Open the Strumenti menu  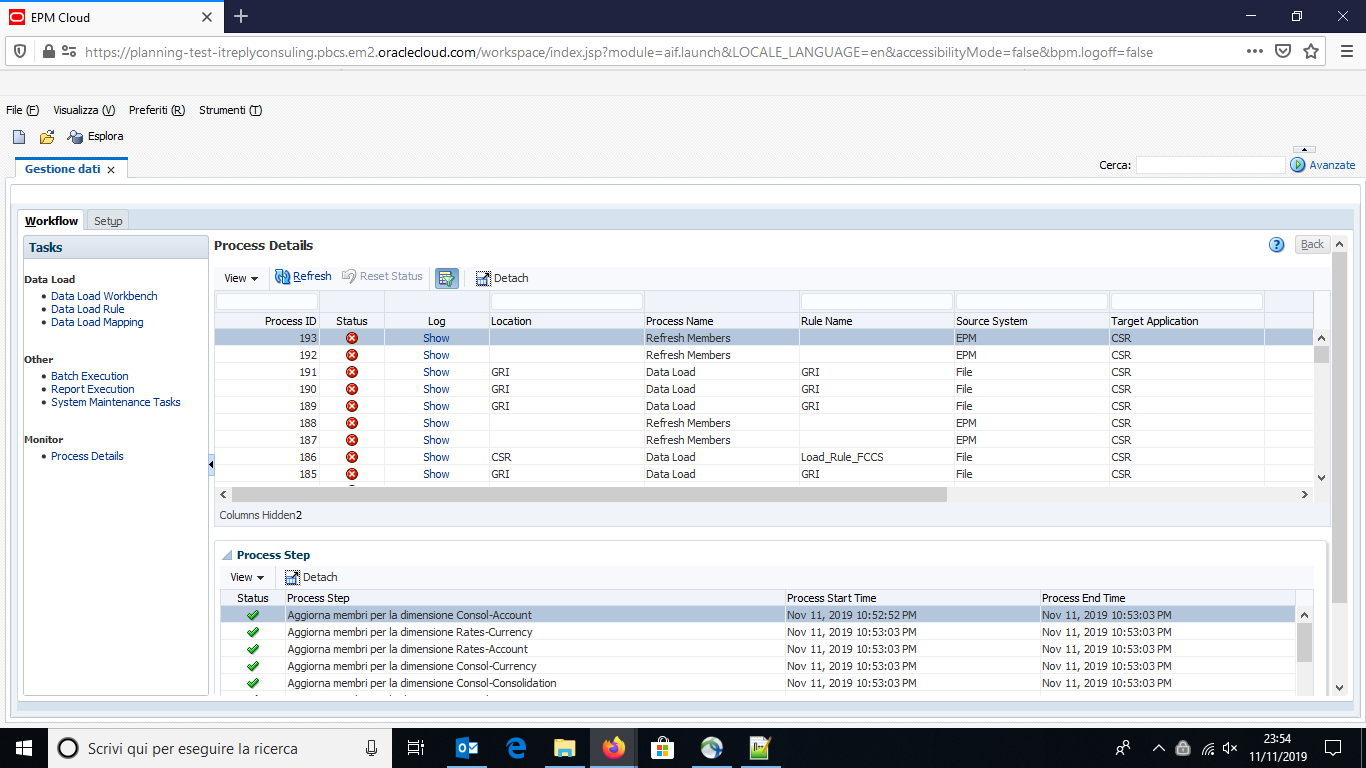point(230,110)
